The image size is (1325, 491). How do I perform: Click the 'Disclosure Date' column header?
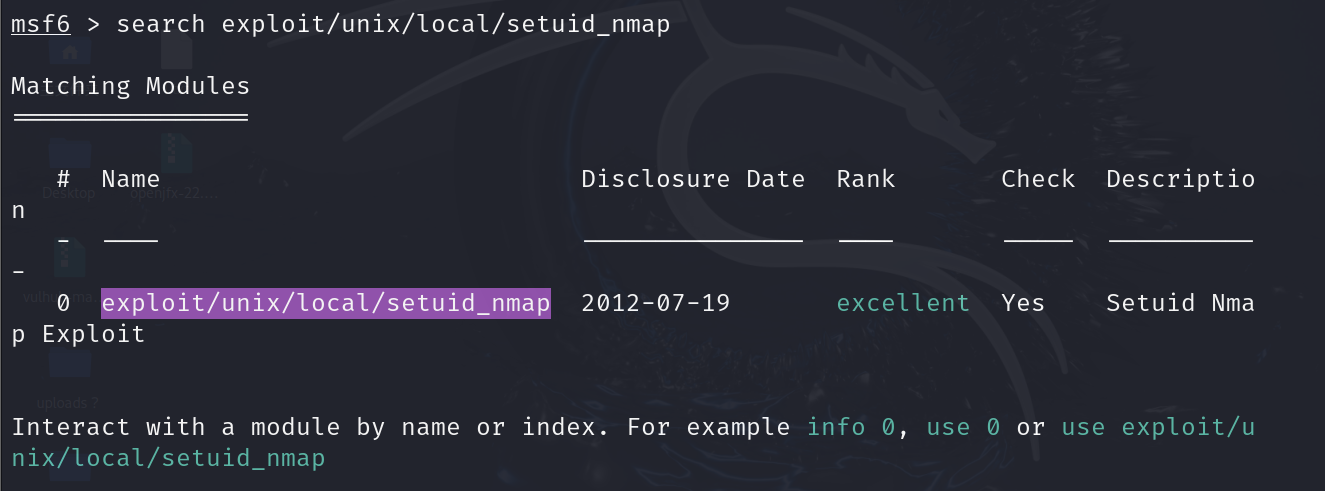pyautogui.click(x=693, y=179)
